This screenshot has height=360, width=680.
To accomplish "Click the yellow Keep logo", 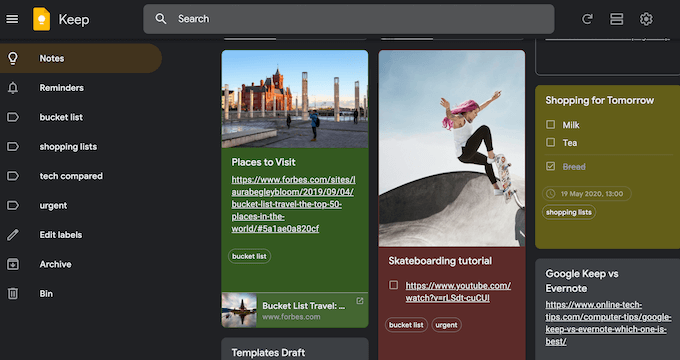I will [42, 20].
